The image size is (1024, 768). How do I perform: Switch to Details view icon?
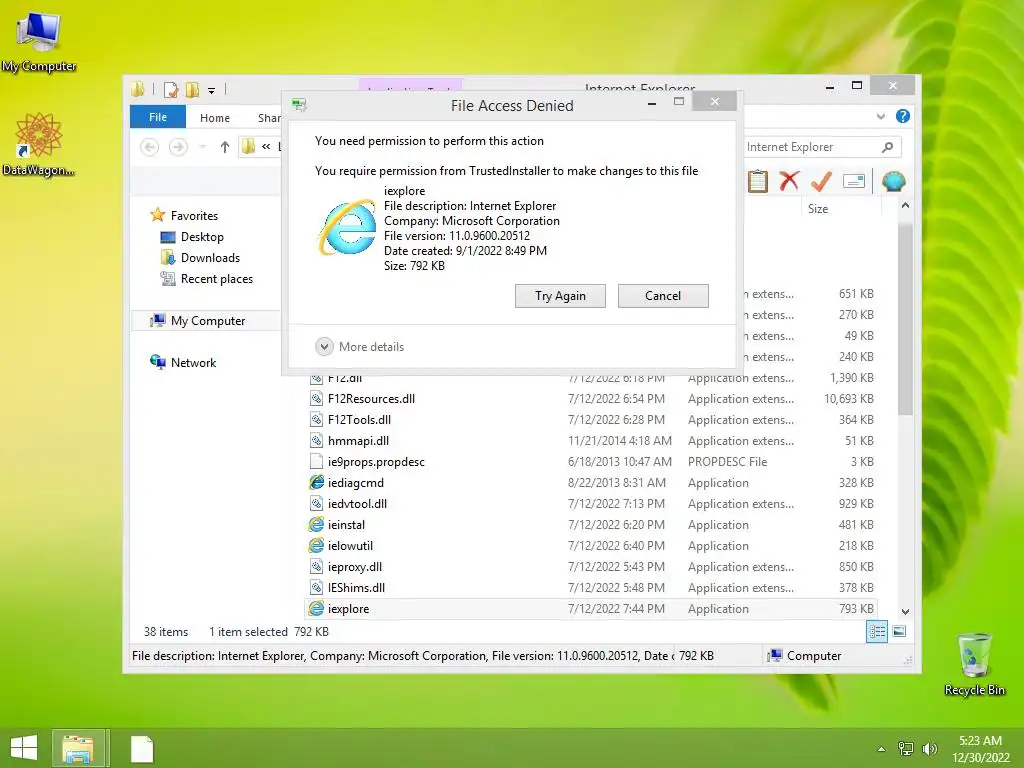pyautogui.click(x=876, y=632)
